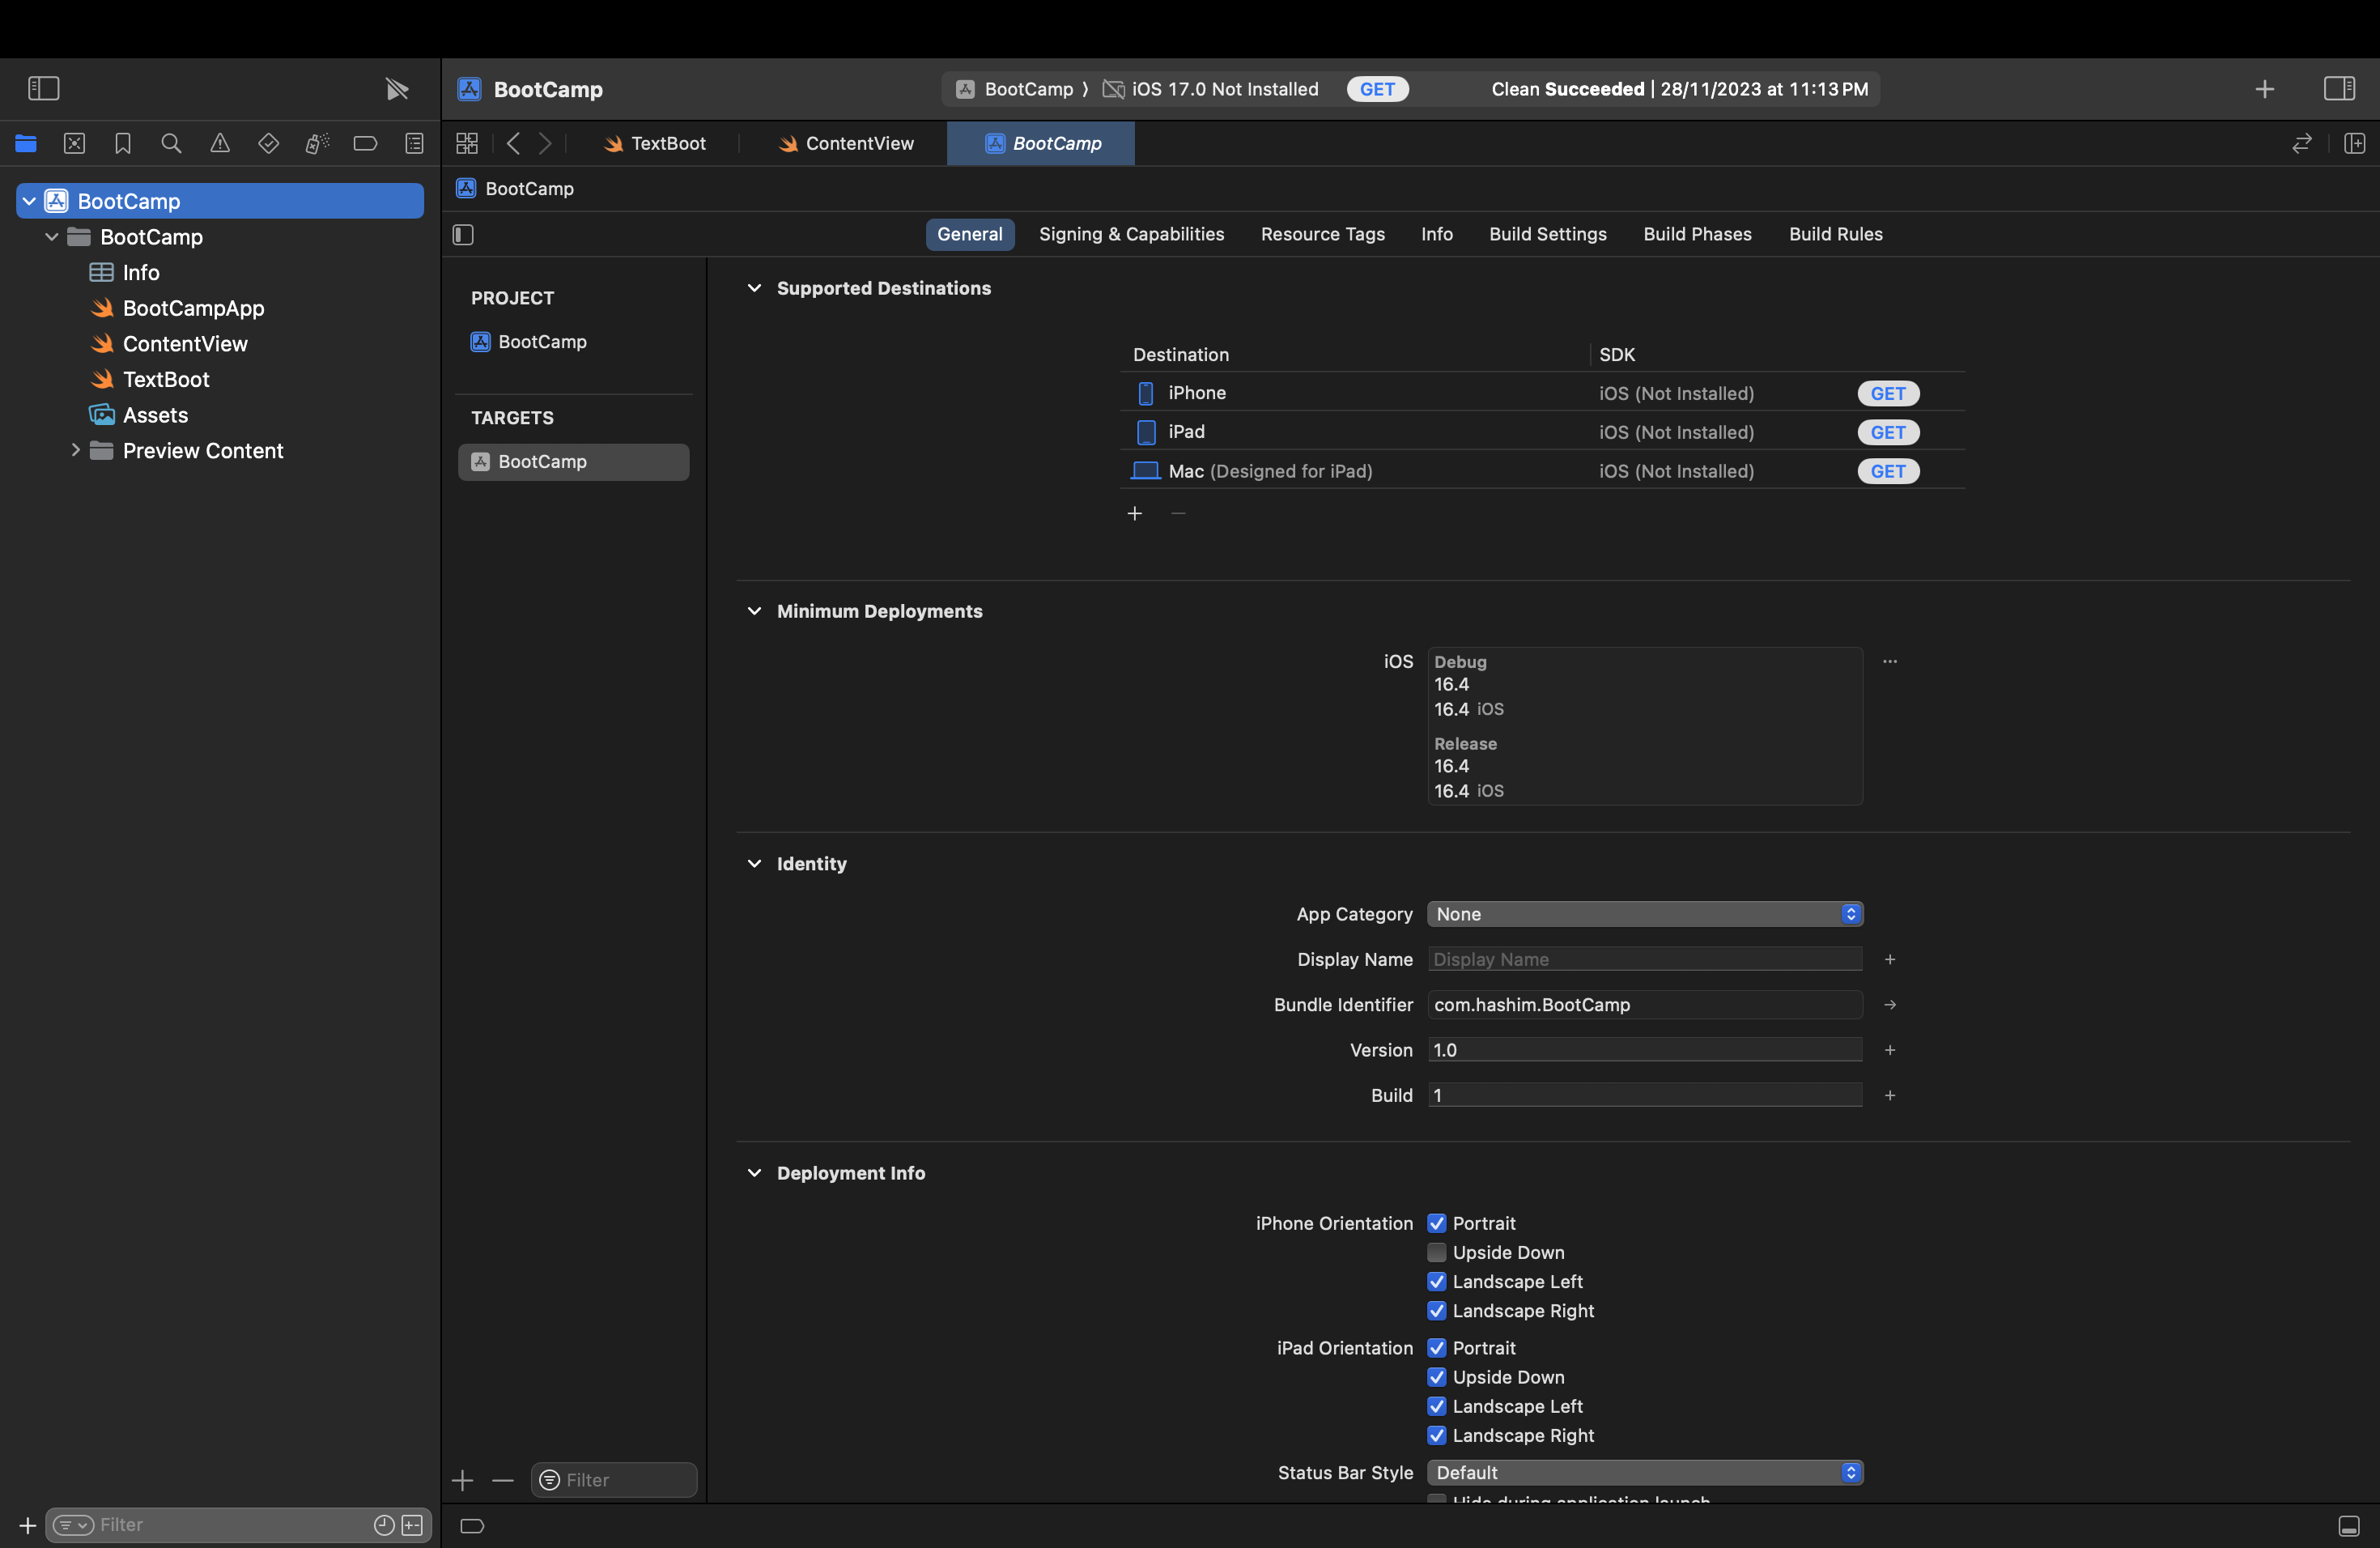Switch to the Build Settings tab
Image resolution: width=2380 pixels, height=1548 pixels.
coord(1547,234)
